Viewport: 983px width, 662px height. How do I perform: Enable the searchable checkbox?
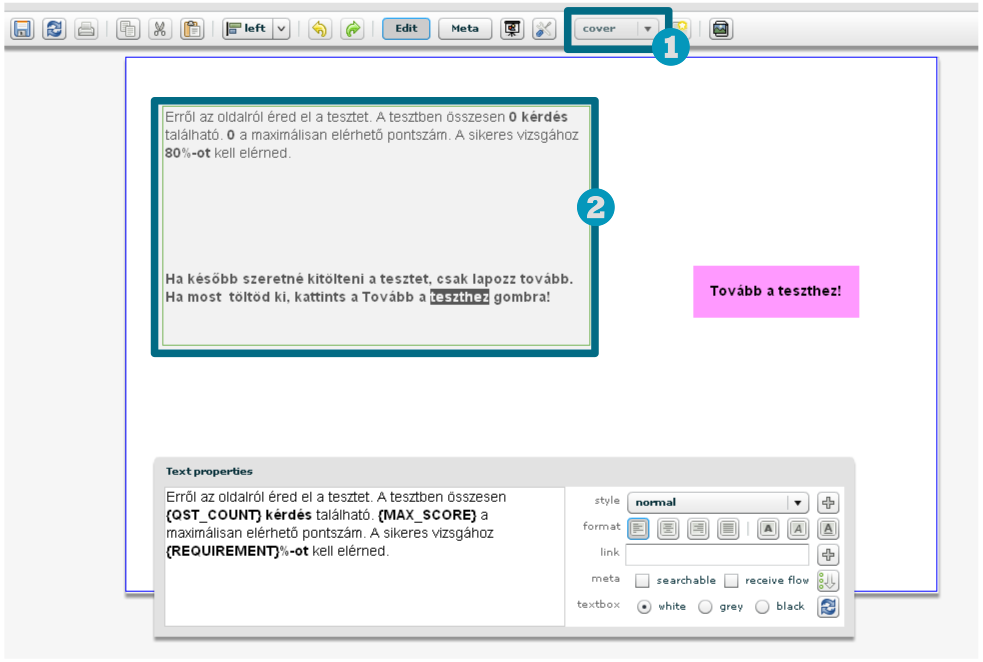pos(642,581)
